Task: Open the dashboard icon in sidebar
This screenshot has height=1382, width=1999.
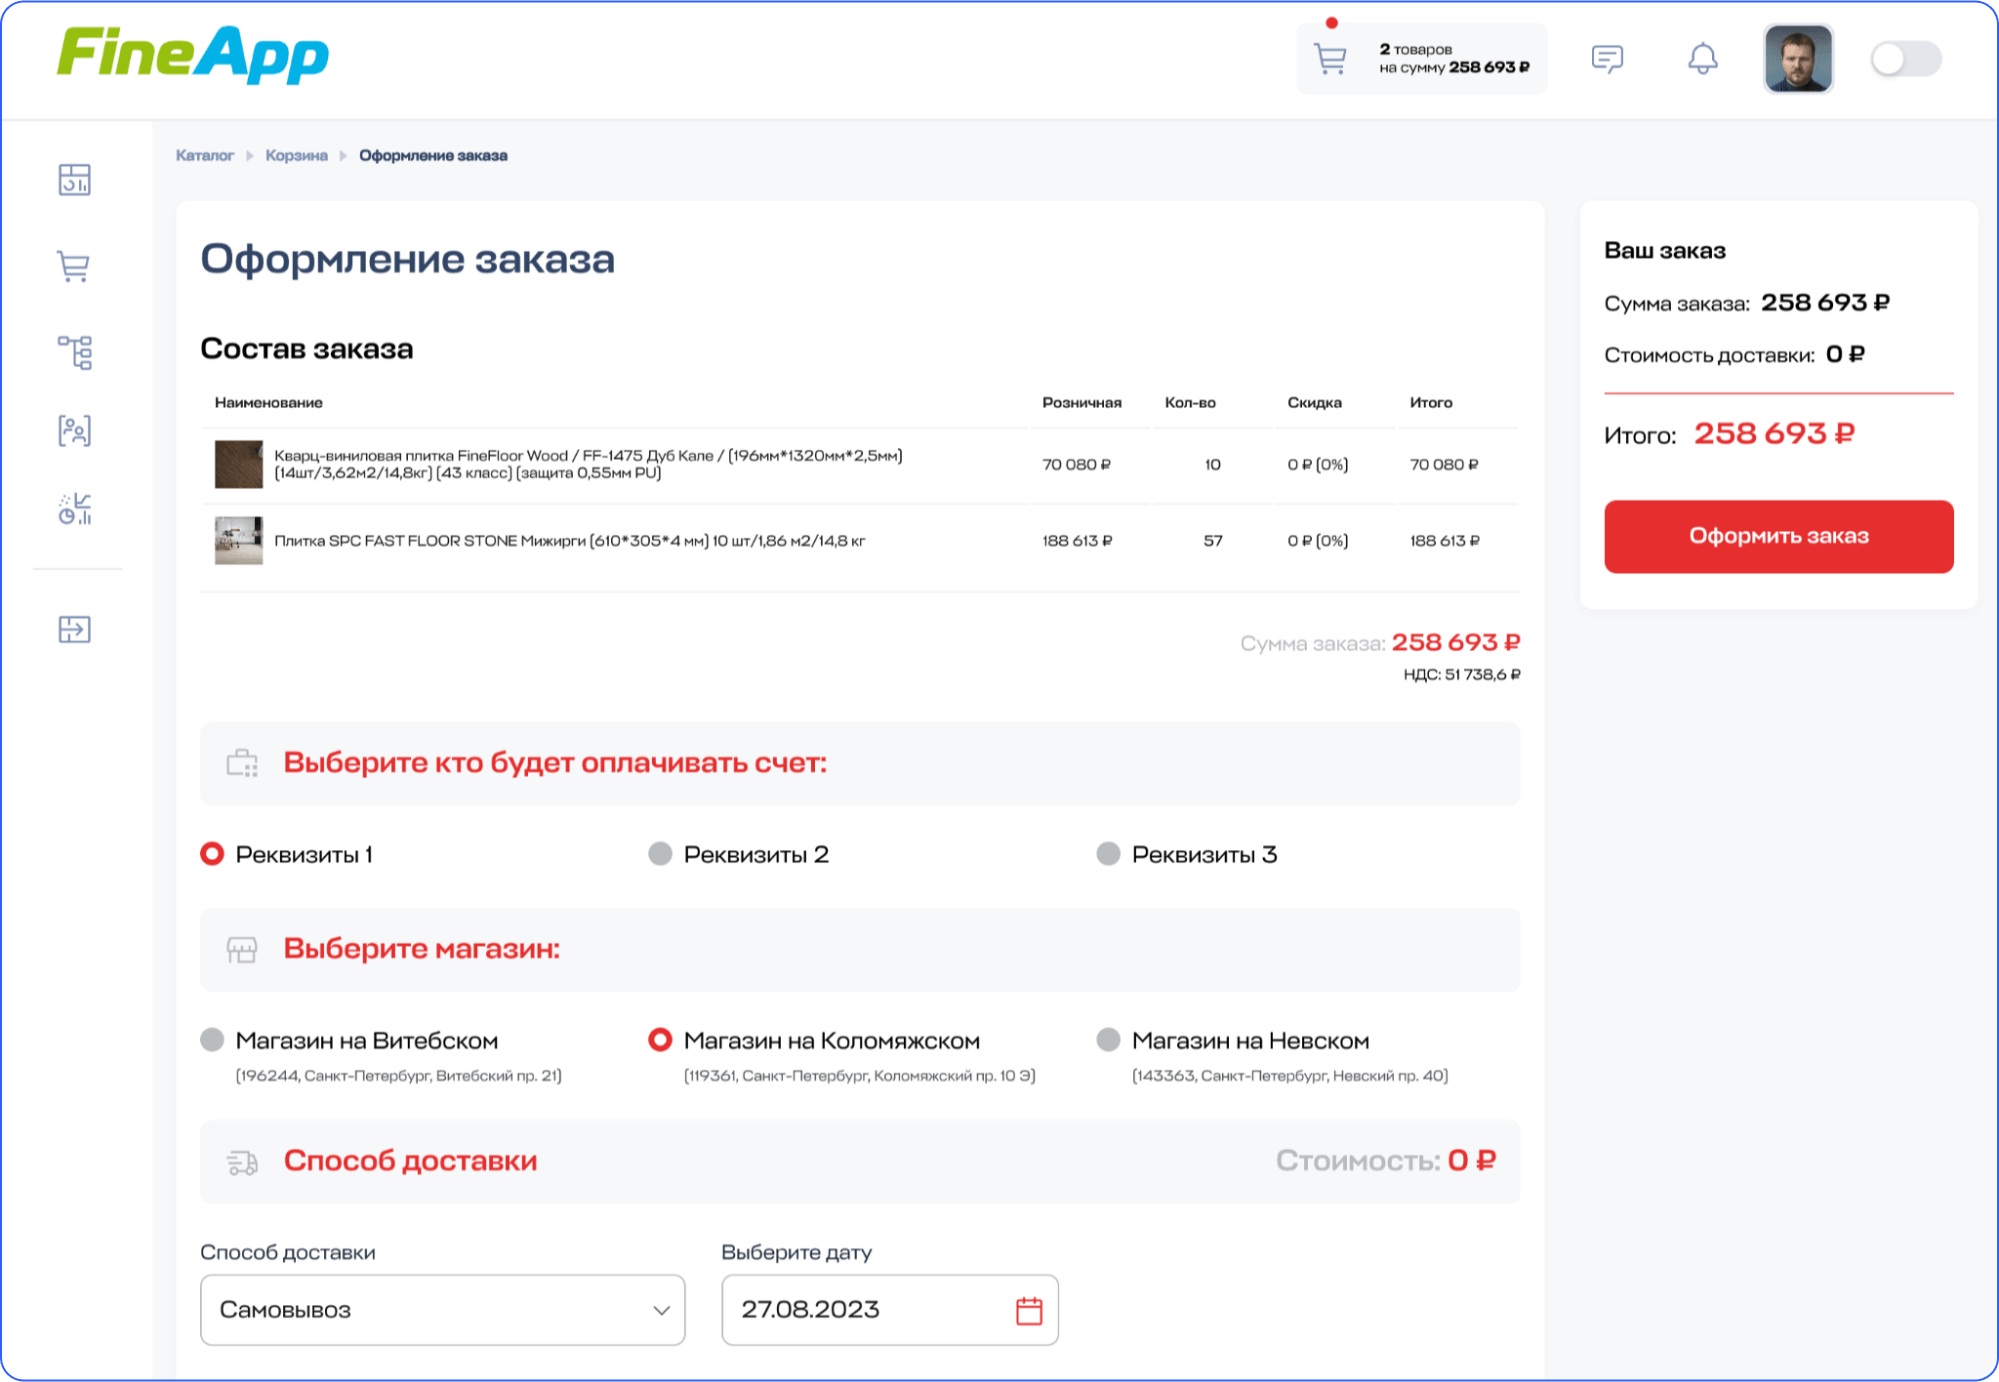Action: (74, 180)
